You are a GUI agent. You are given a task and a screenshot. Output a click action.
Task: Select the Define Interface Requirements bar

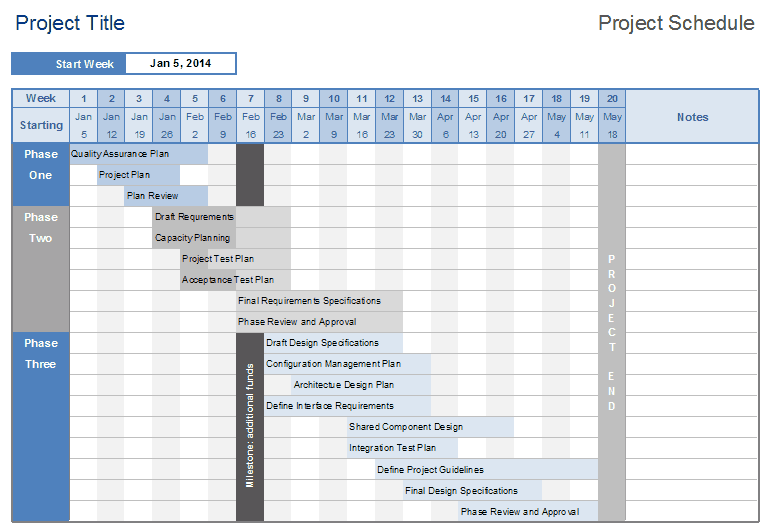[347, 406]
